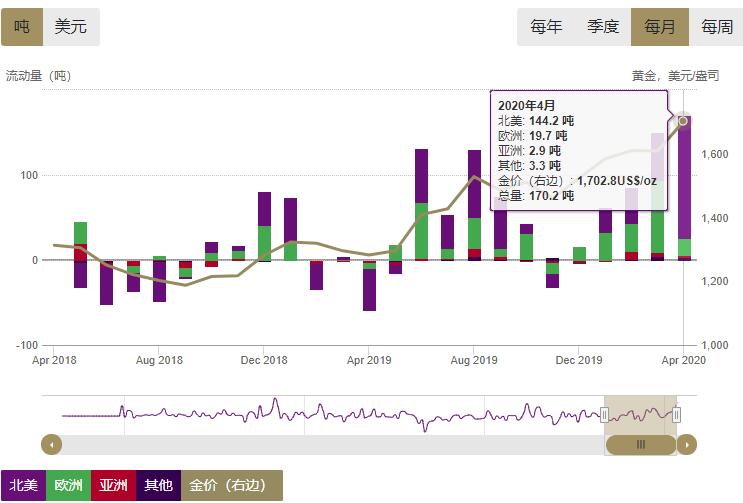743x503 pixels.
Task: Click the navigator scrollbar thumb
Action: (x=641, y=445)
